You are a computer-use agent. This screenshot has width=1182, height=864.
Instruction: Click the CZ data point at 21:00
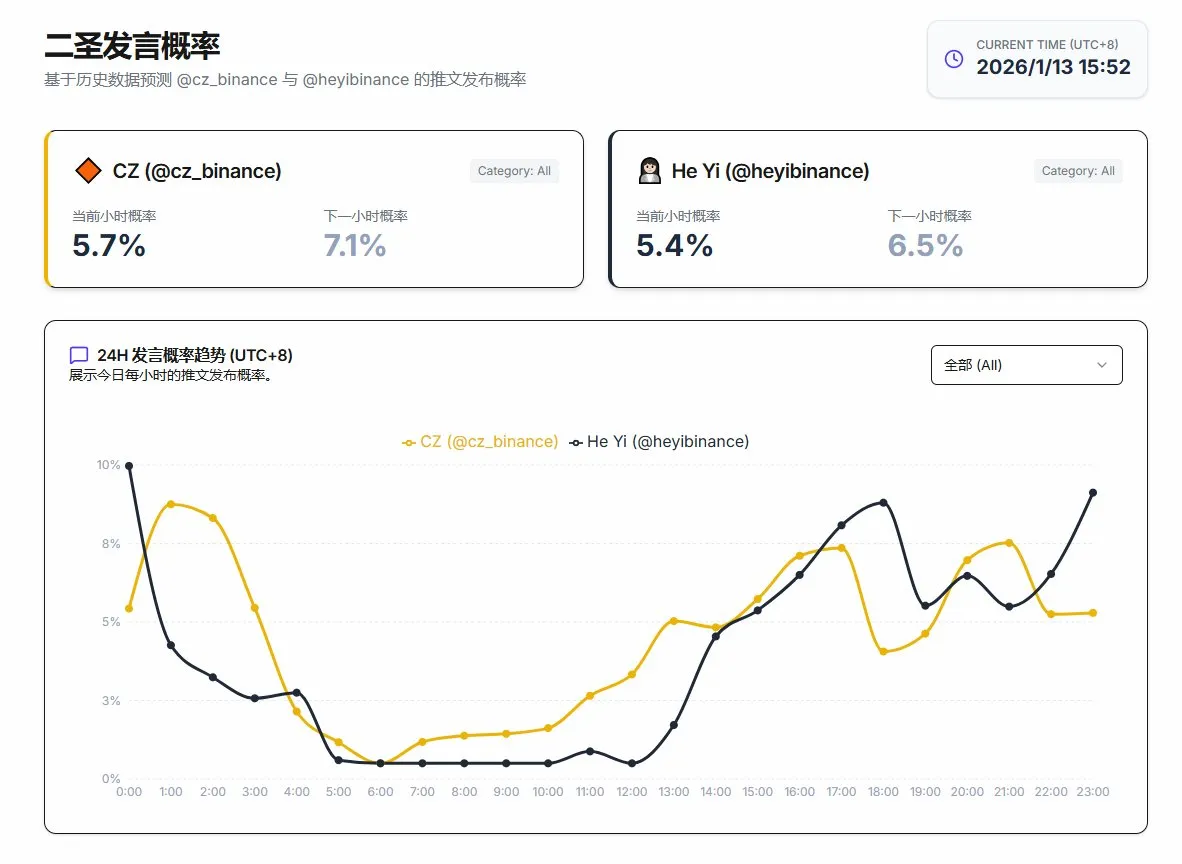point(1009,543)
